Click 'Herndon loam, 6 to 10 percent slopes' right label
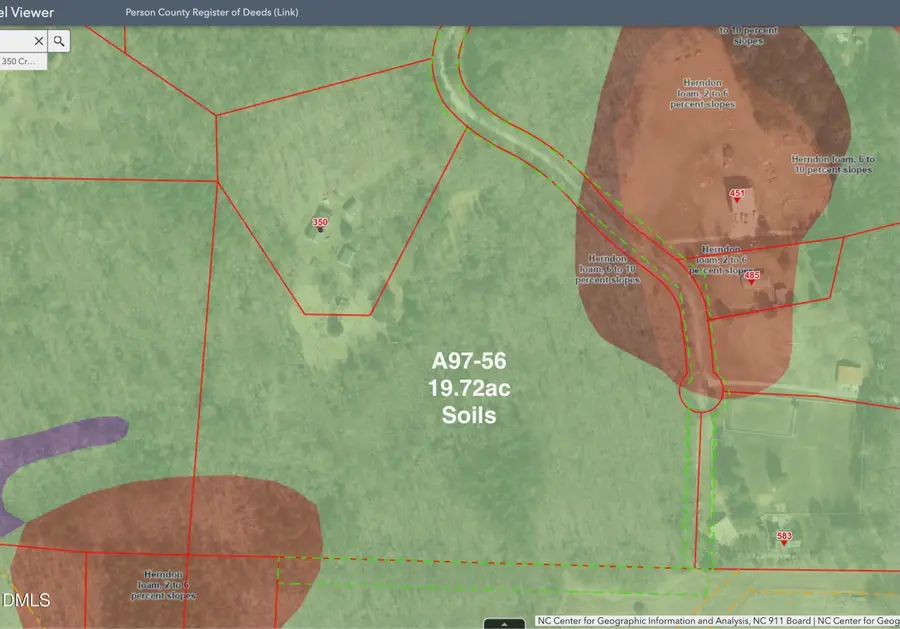Viewport: 900px width, 629px height. point(833,164)
